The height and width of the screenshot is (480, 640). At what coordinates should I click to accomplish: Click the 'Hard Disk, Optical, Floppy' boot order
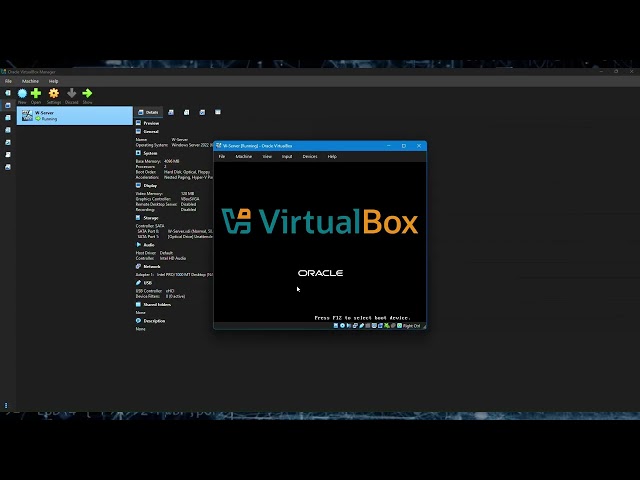pyautogui.click(x=187, y=172)
